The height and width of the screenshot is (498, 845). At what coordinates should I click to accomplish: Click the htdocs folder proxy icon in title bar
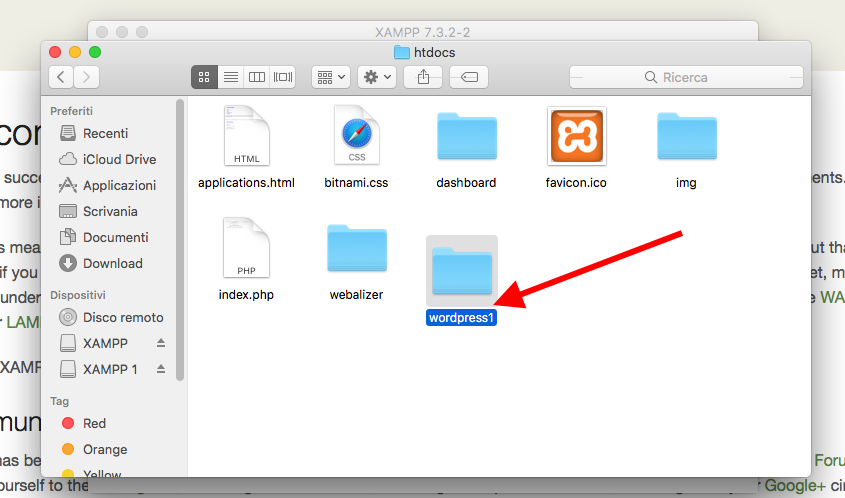[x=401, y=52]
